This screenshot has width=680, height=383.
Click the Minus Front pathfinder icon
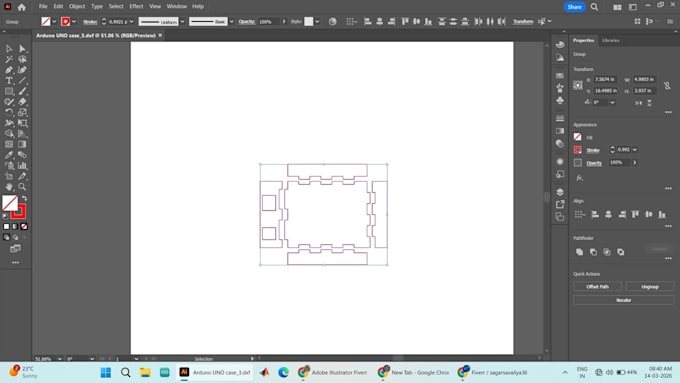click(593, 252)
